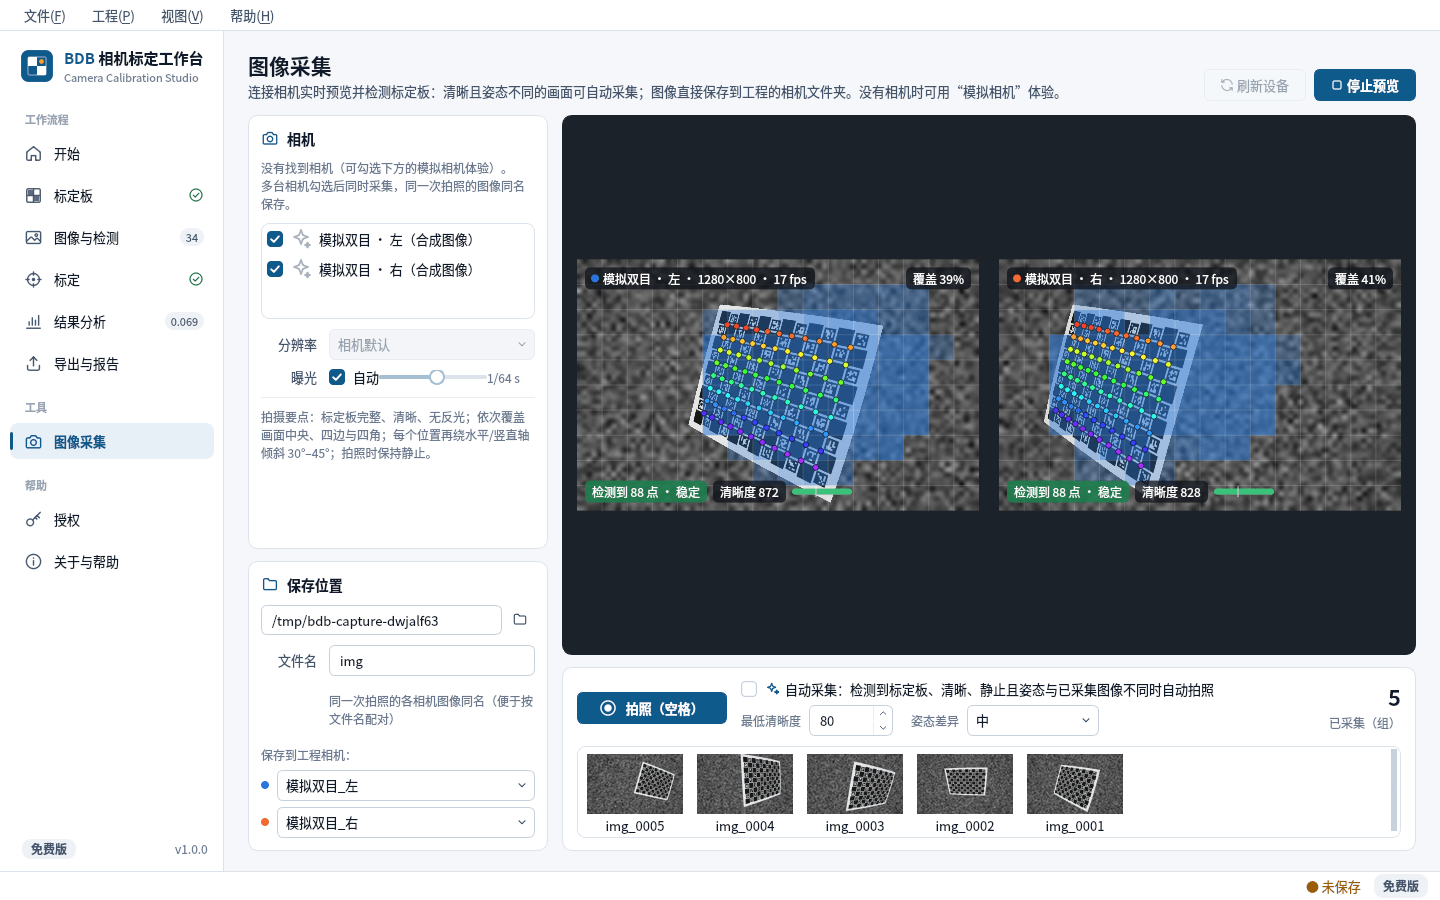
Task: Click the sparkle icon before 自动采集
Action: (x=773, y=689)
